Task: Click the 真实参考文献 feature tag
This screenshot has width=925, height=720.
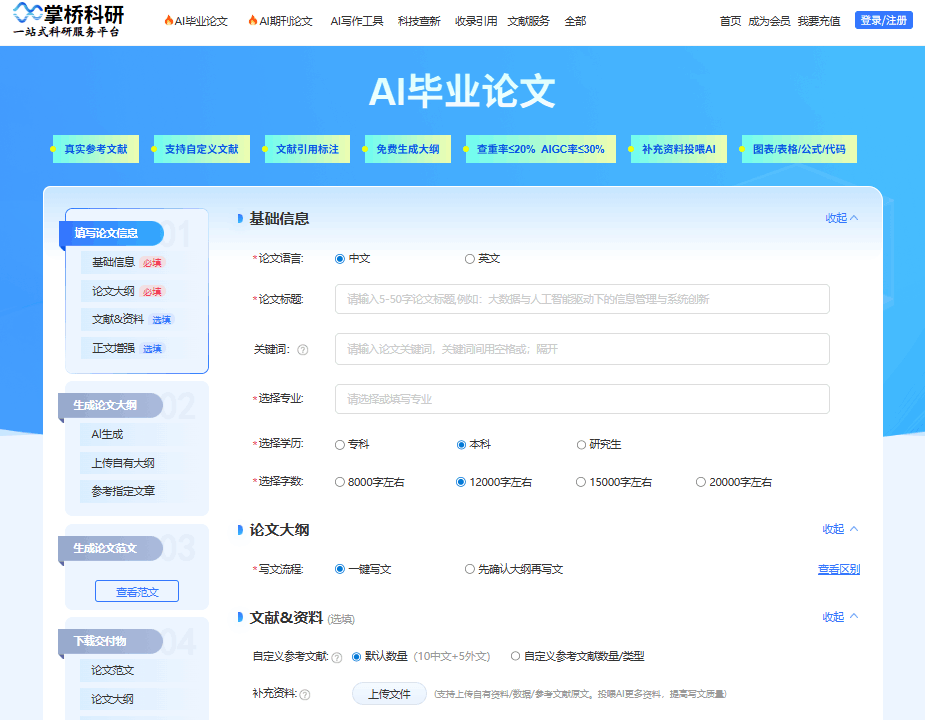Action: tap(96, 149)
